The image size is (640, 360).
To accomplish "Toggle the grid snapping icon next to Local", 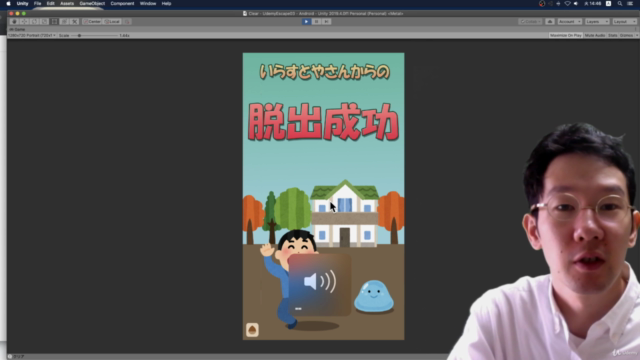I will [127, 22].
